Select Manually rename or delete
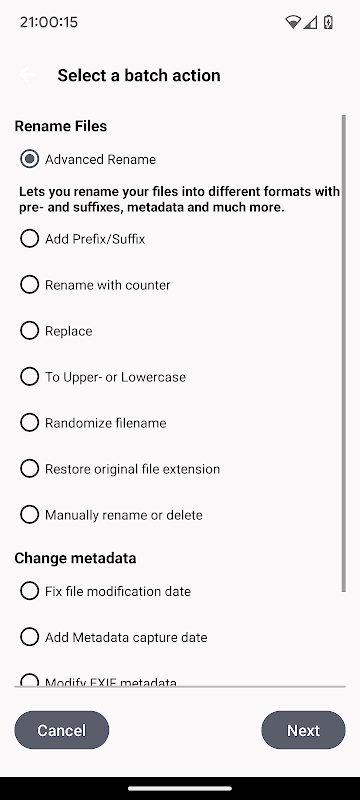360x800 pixels. (111, 514)
